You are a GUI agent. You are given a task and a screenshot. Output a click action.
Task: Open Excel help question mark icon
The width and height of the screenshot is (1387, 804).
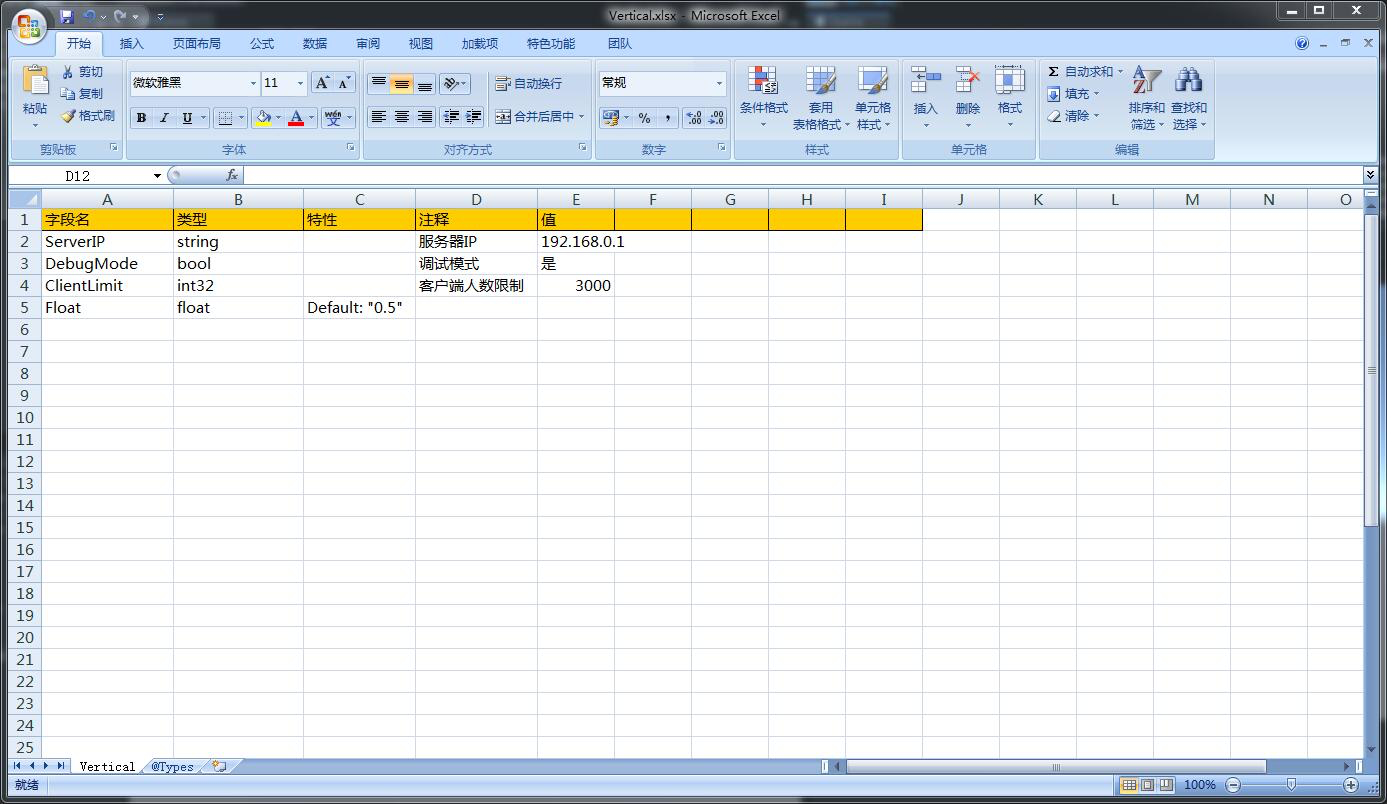(1302, 43)
